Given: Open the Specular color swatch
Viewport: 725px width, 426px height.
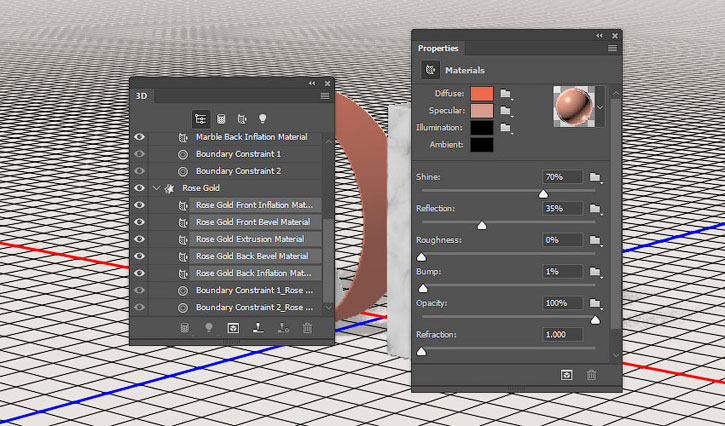Looking at the screenshot, I should click(482, 111).
